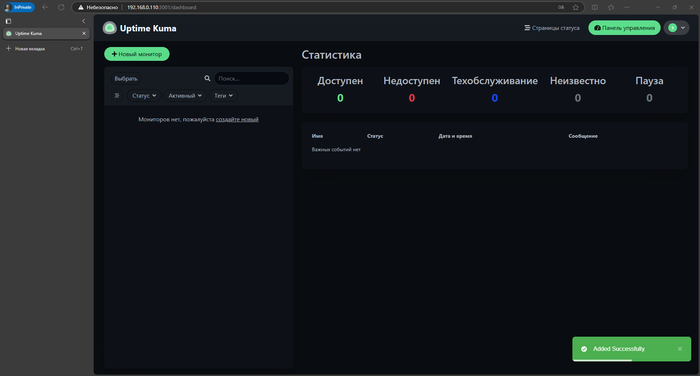Reload the page with the refresh icon
This screenshot has width=700, height=376.
(61, 7)
